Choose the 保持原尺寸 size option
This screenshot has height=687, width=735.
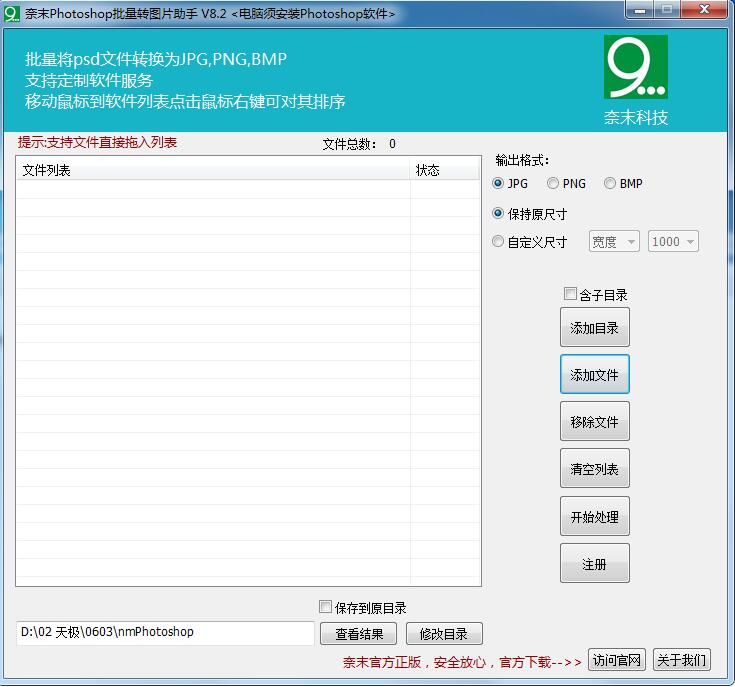pyautogui.click(x=499, y=214)
